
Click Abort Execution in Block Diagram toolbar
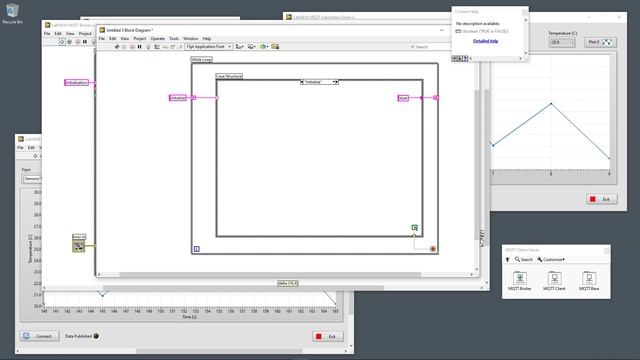(132, 47)
